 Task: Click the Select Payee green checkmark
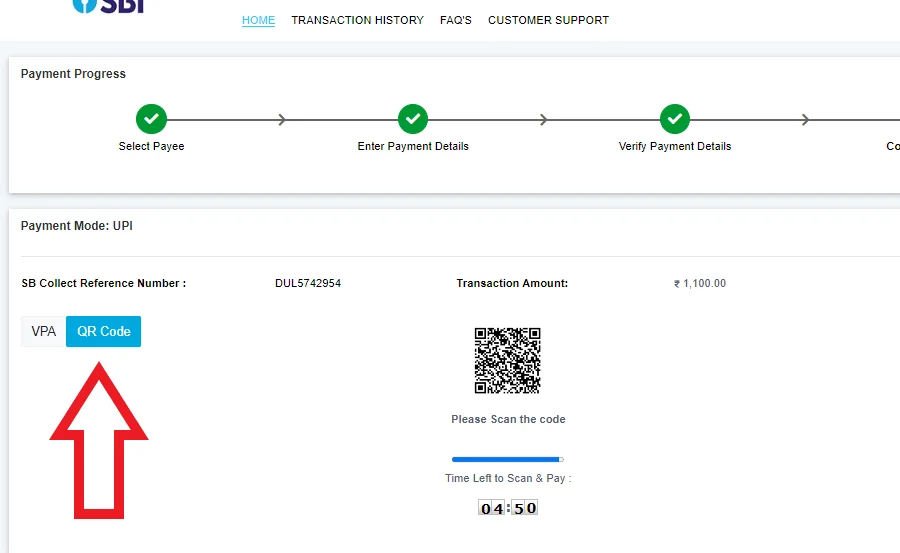(x=152, y=119)
